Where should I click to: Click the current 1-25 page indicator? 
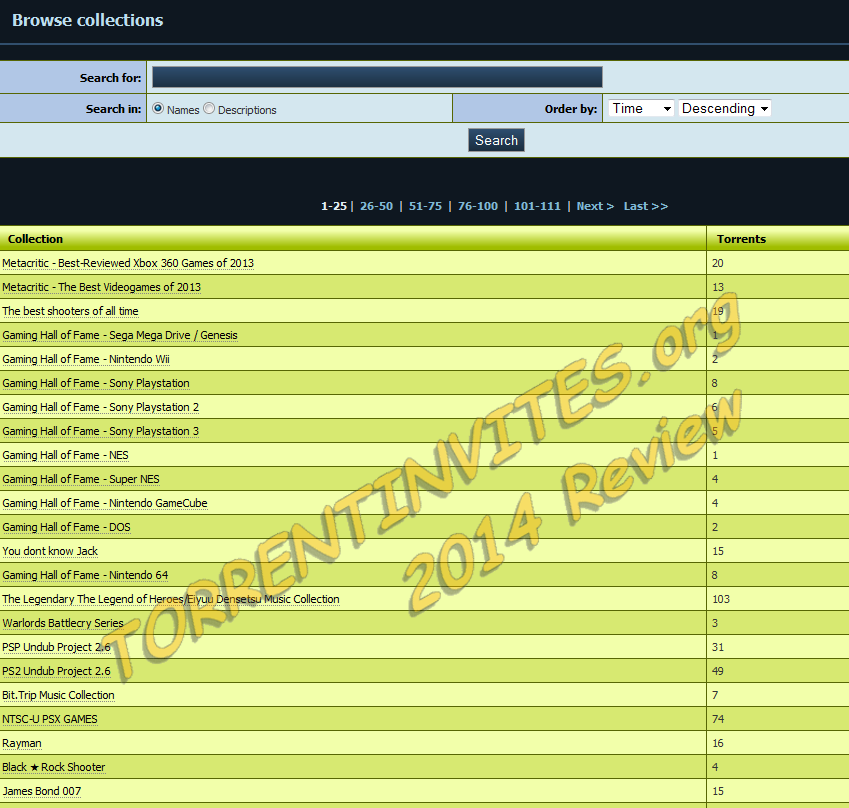point(334,206)
